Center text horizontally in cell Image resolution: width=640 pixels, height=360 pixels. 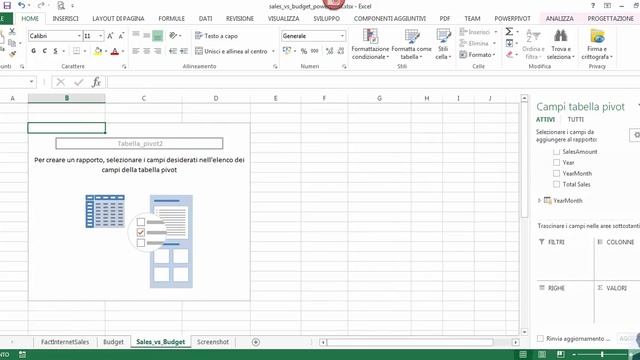(x=147, y=51)
